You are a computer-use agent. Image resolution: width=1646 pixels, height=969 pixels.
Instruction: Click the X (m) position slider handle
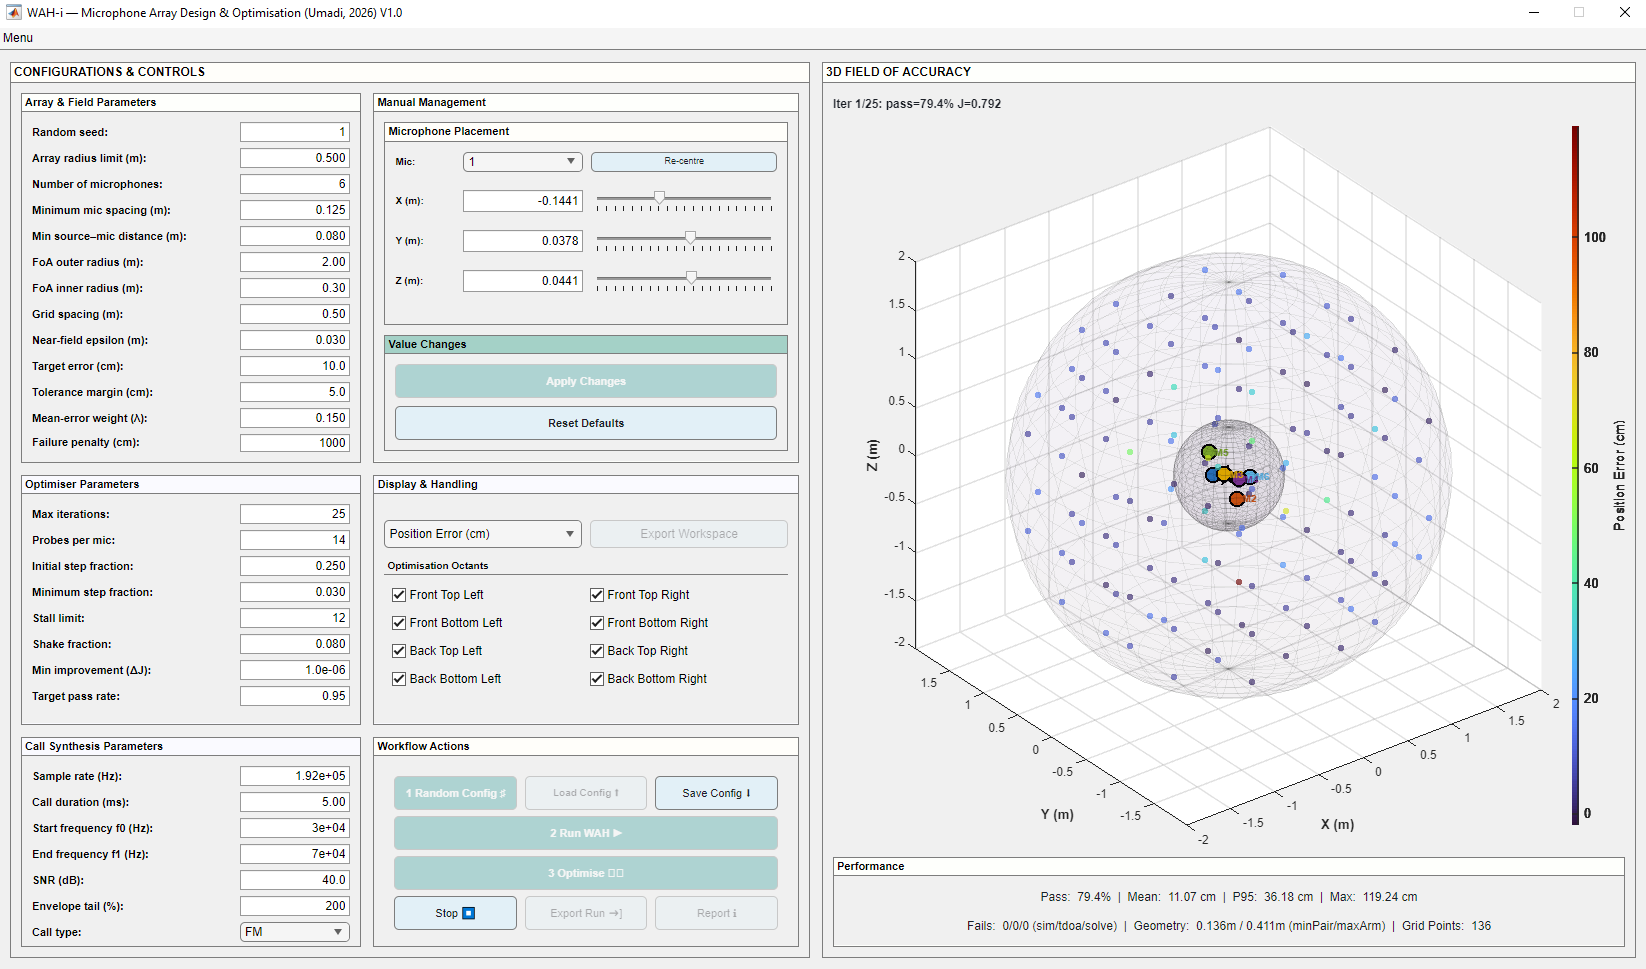pyautogui.click(x=659, y=198)
